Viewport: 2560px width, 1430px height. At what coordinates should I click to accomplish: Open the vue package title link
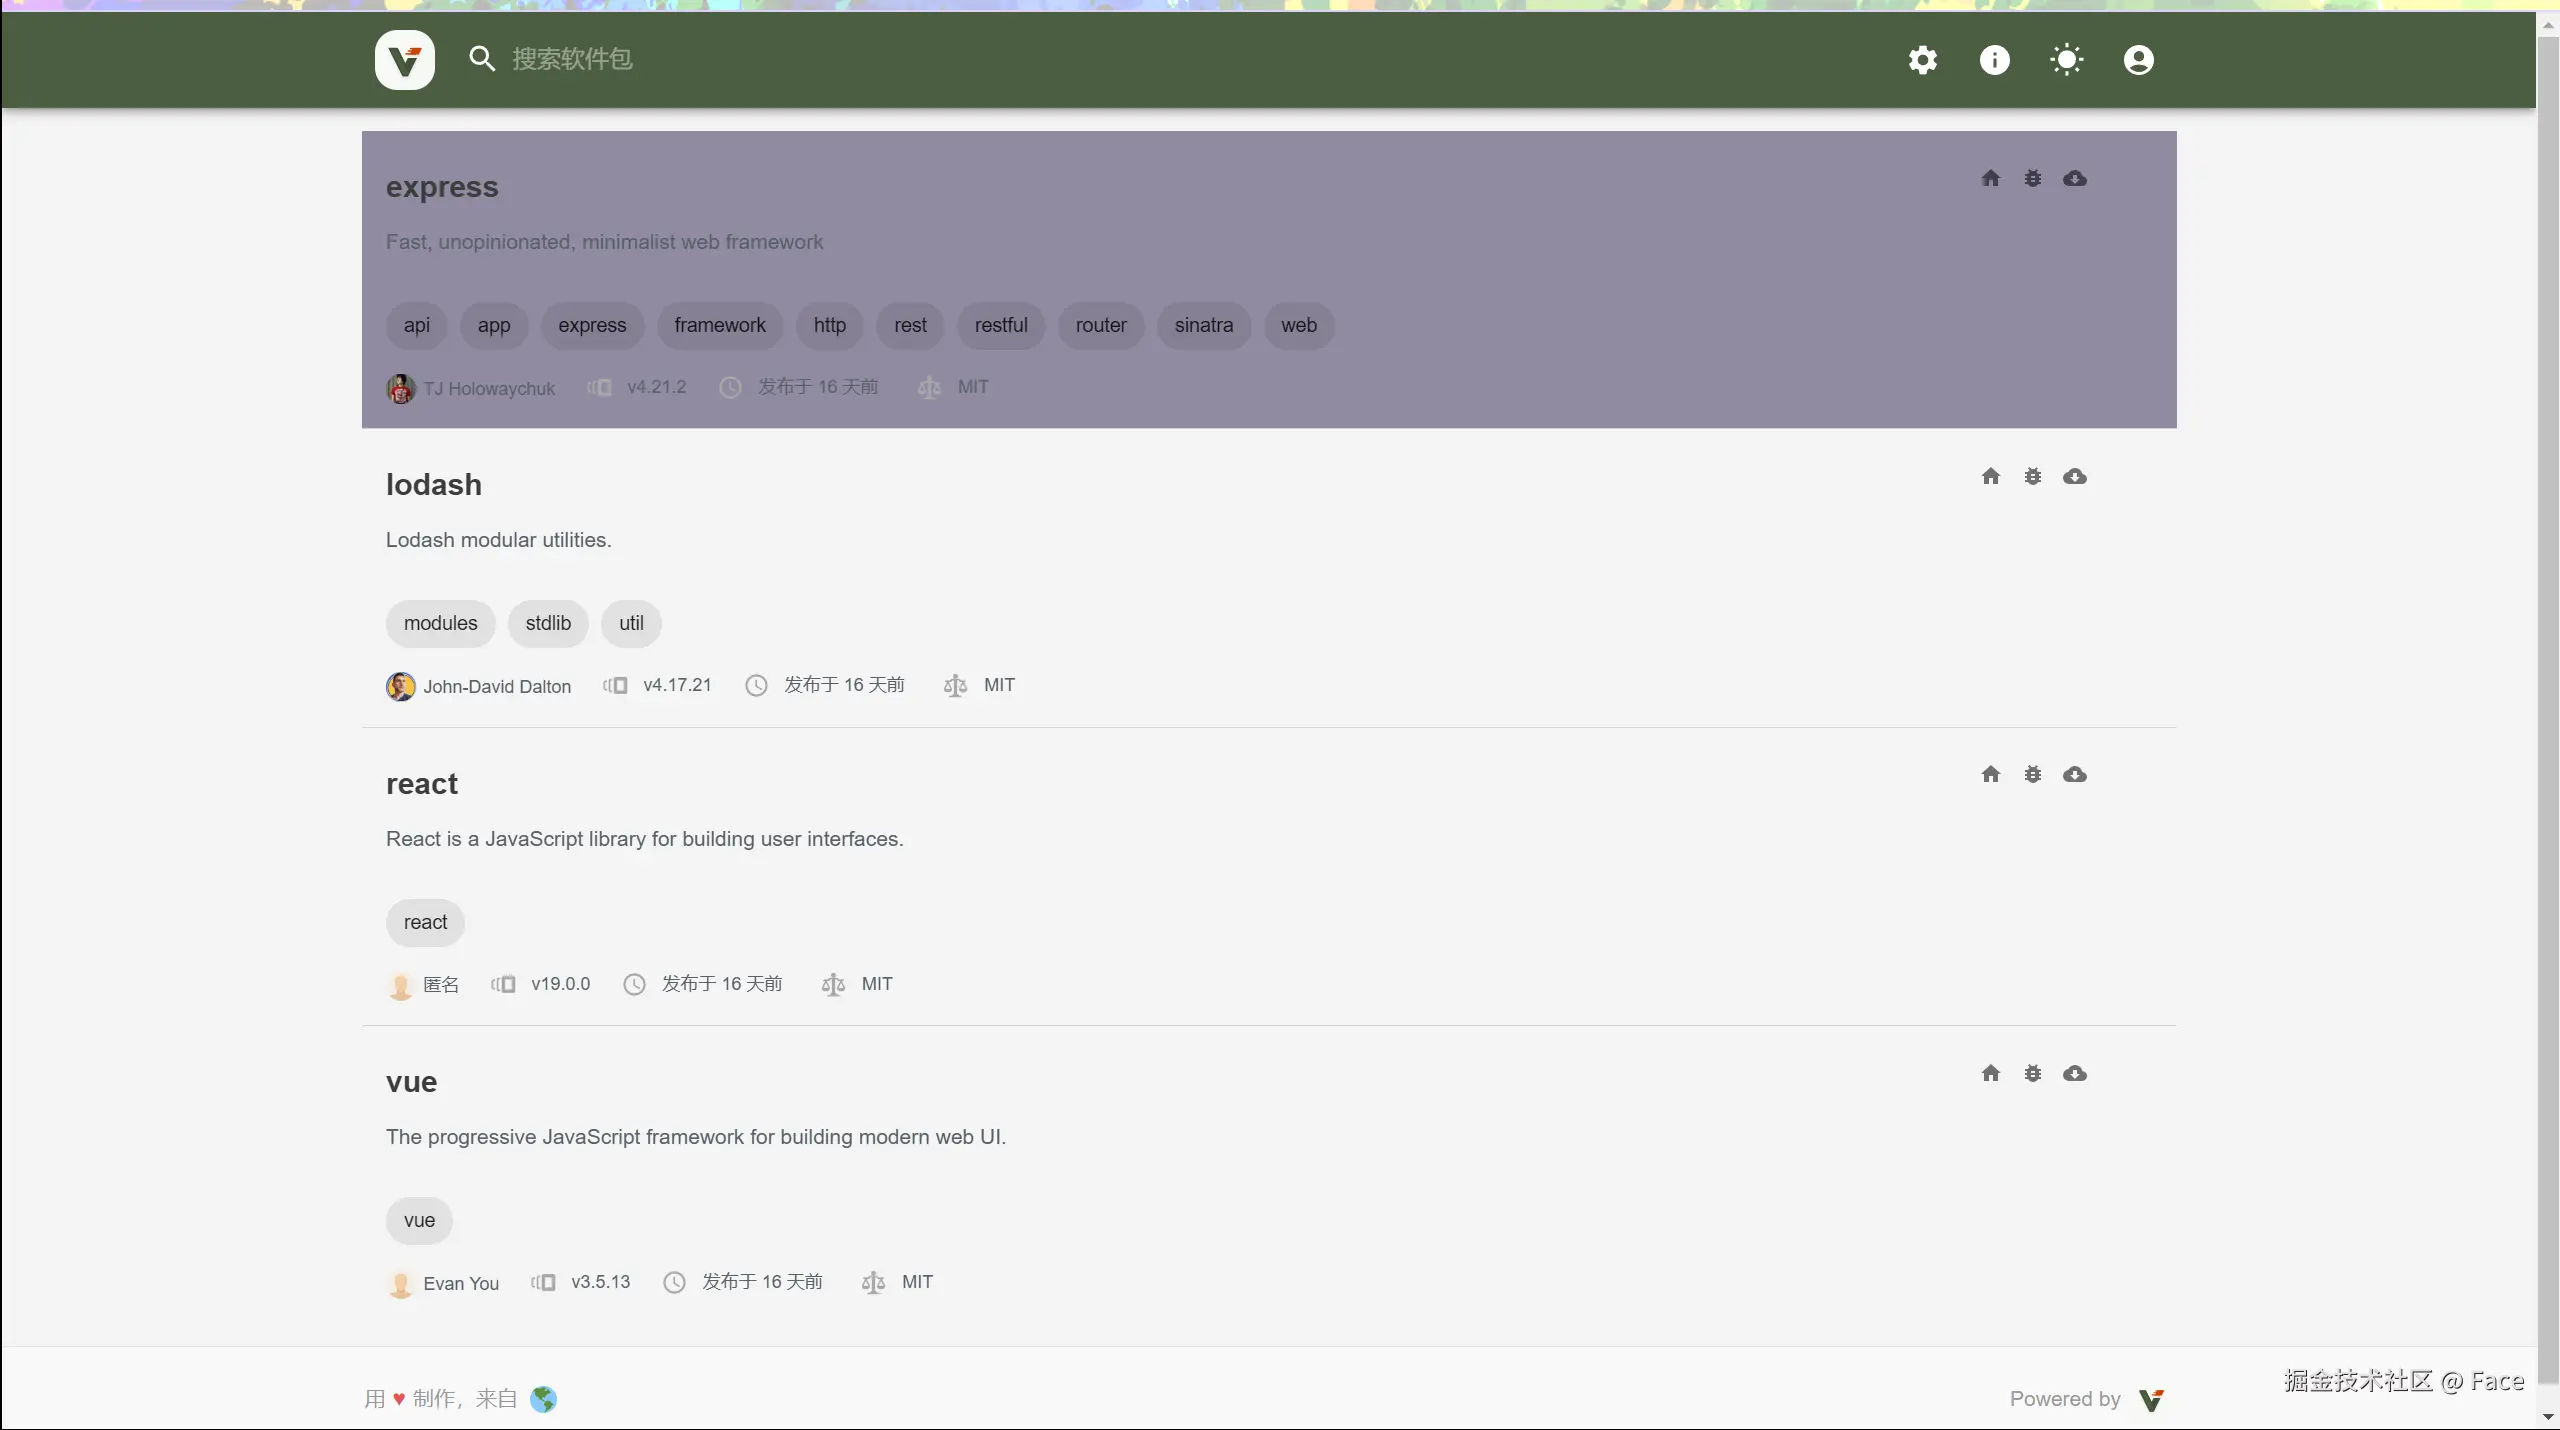411,1082
